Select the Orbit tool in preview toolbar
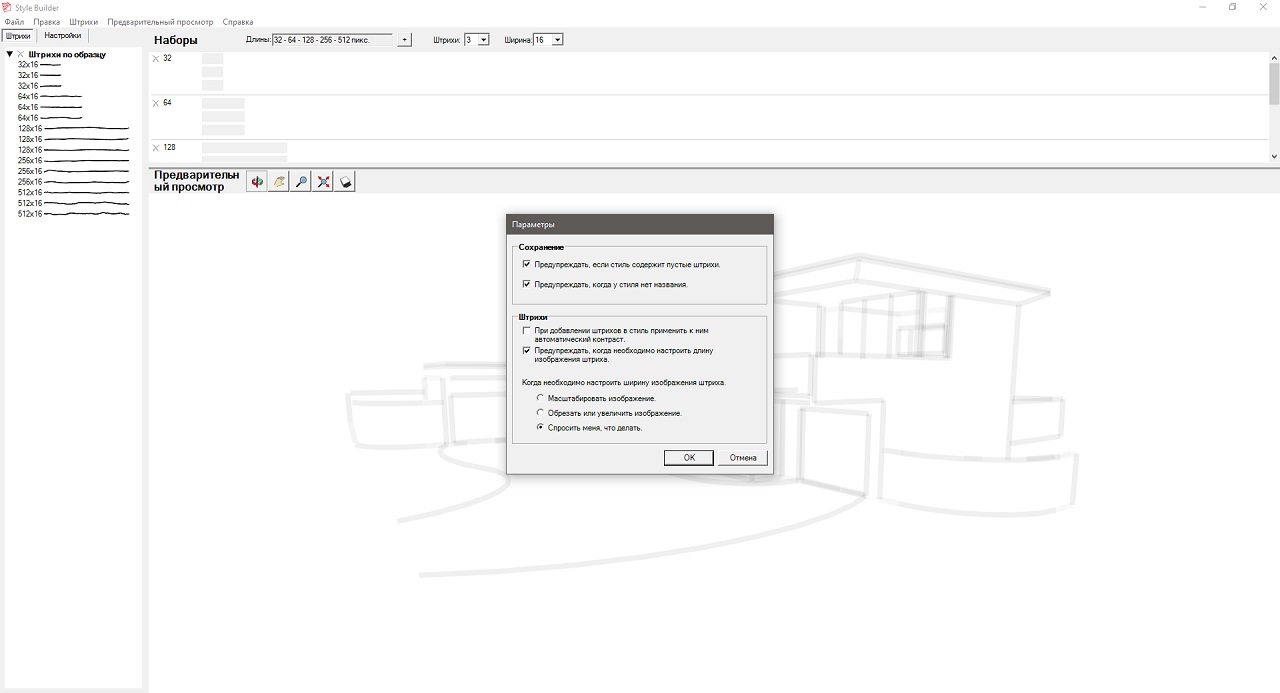The width and height of the screenshot is (1280, 693). 257,182
